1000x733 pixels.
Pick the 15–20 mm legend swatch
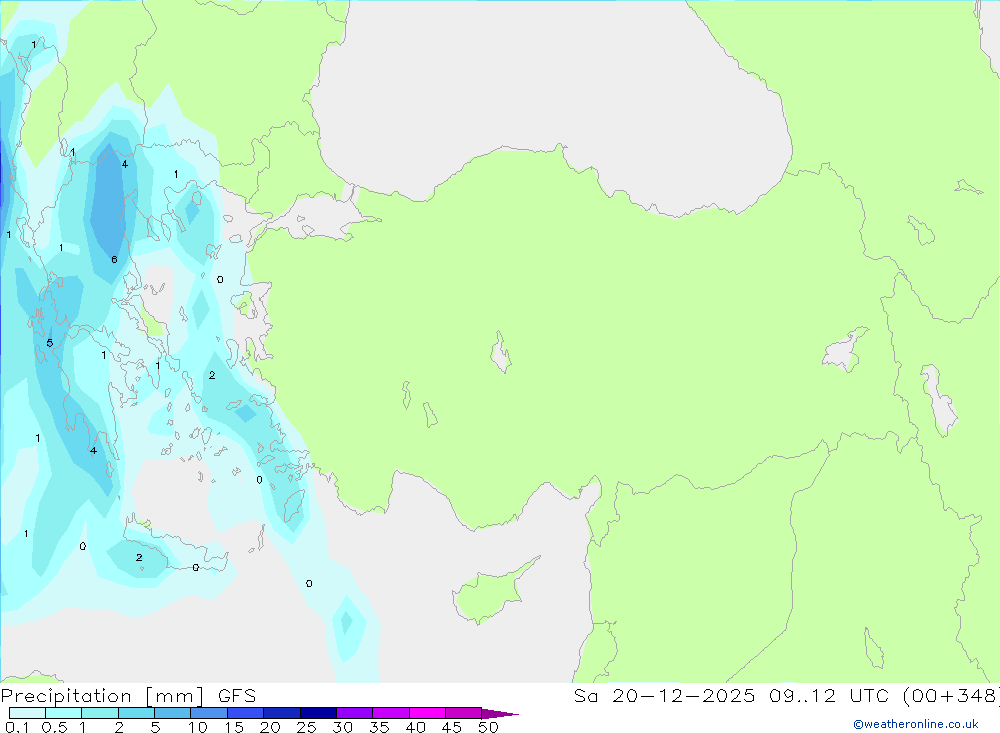246,713
